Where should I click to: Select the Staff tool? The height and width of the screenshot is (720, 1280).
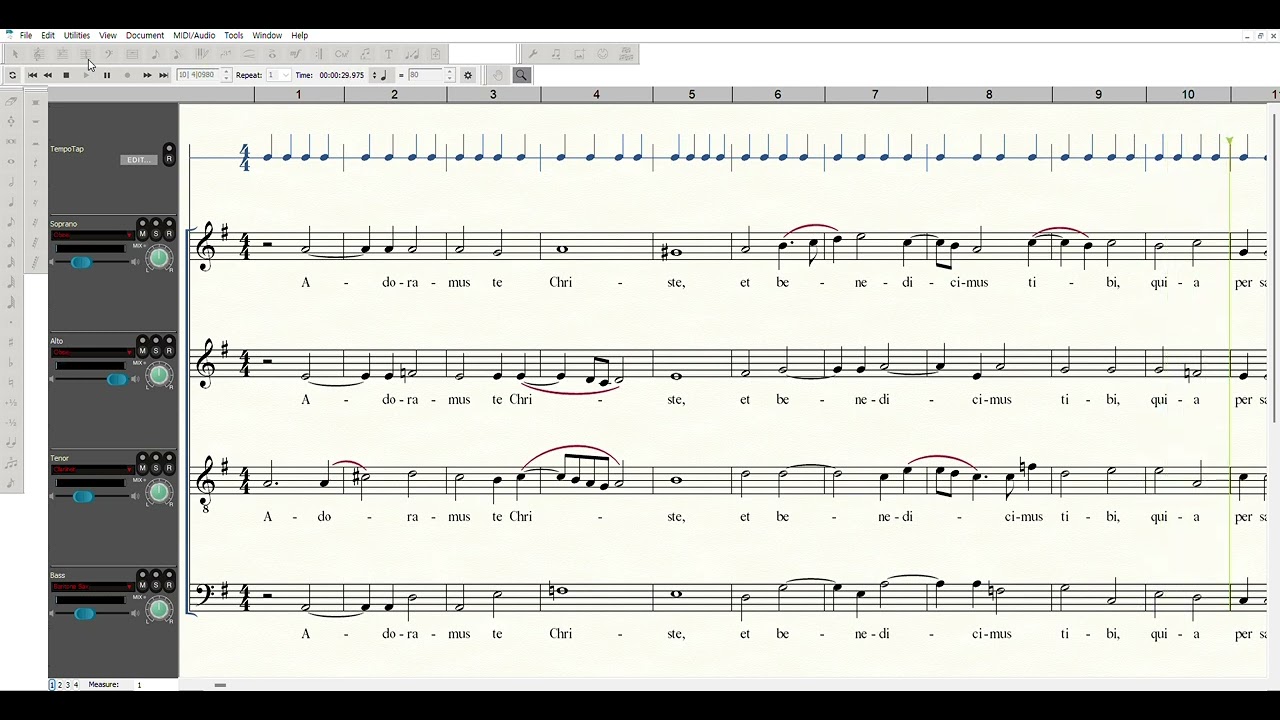click(x=38, y=54)
